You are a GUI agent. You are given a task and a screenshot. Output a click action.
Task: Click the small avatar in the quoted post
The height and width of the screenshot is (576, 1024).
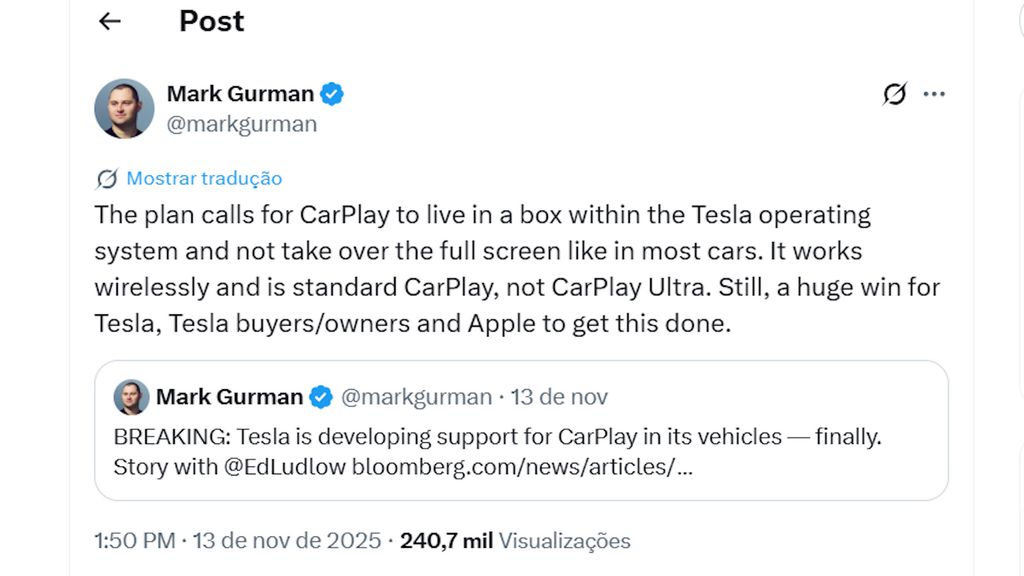click(x=132, y=397)
